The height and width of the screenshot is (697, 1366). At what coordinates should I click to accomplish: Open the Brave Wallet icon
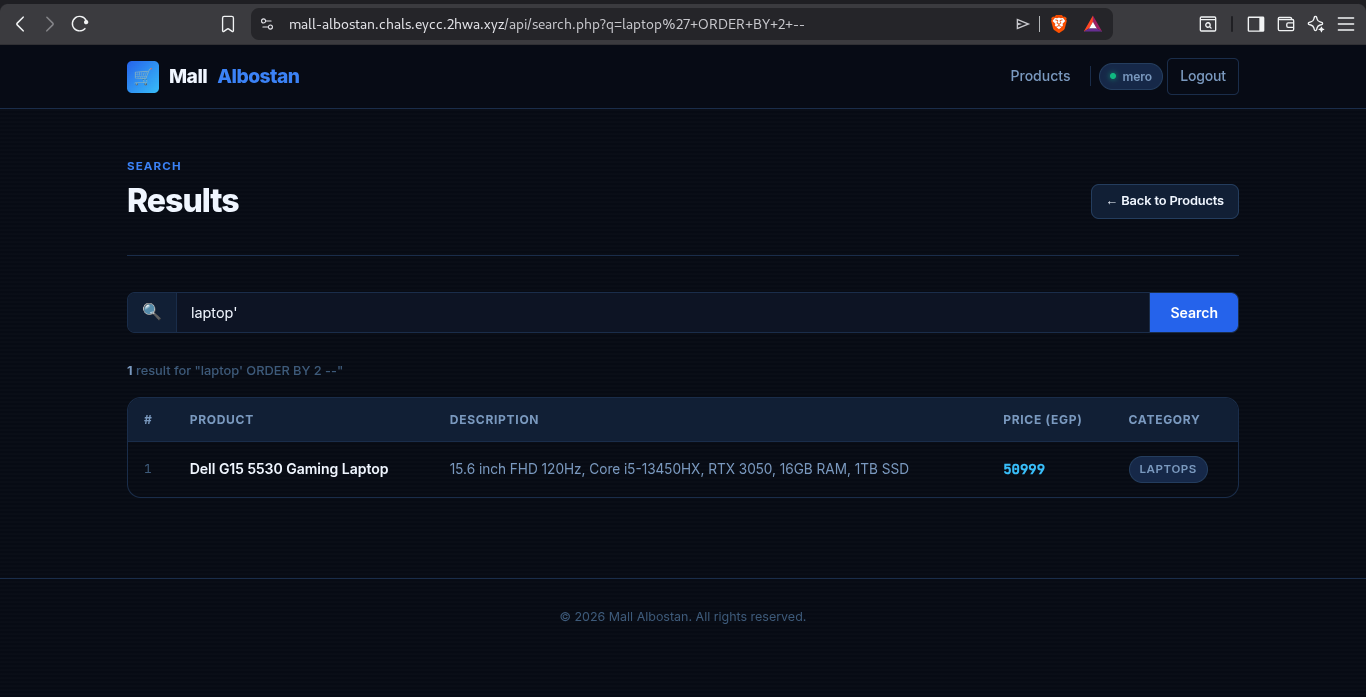(1286, 24)
